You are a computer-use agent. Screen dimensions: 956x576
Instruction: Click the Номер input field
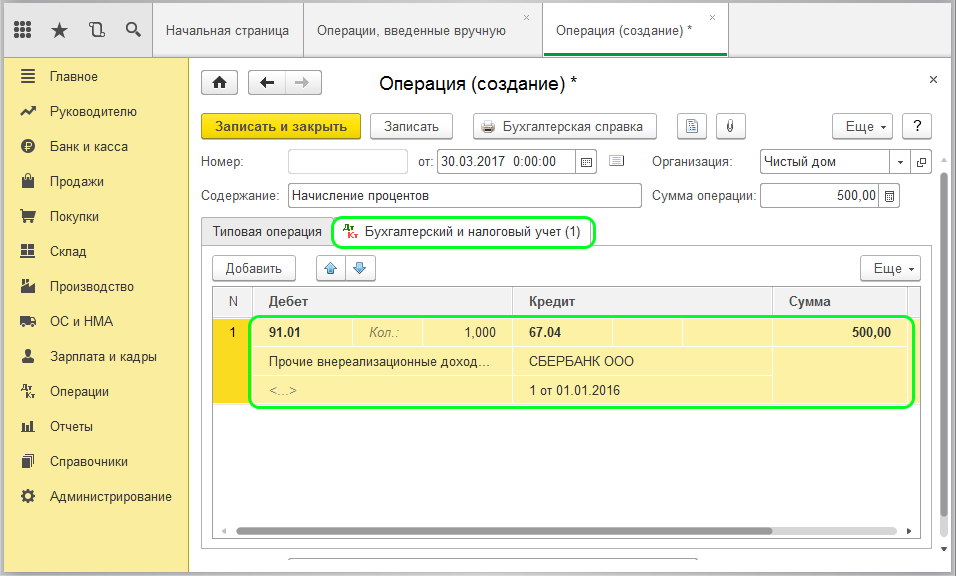click(348, 162)
